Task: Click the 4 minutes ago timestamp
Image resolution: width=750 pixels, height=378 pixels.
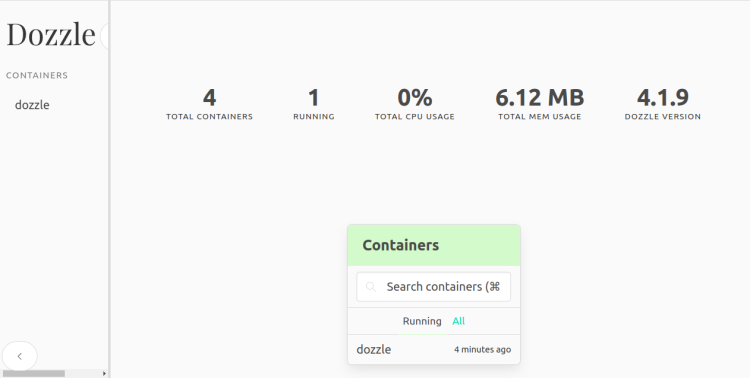Action: pyautogui.click(x=482, y=350)
